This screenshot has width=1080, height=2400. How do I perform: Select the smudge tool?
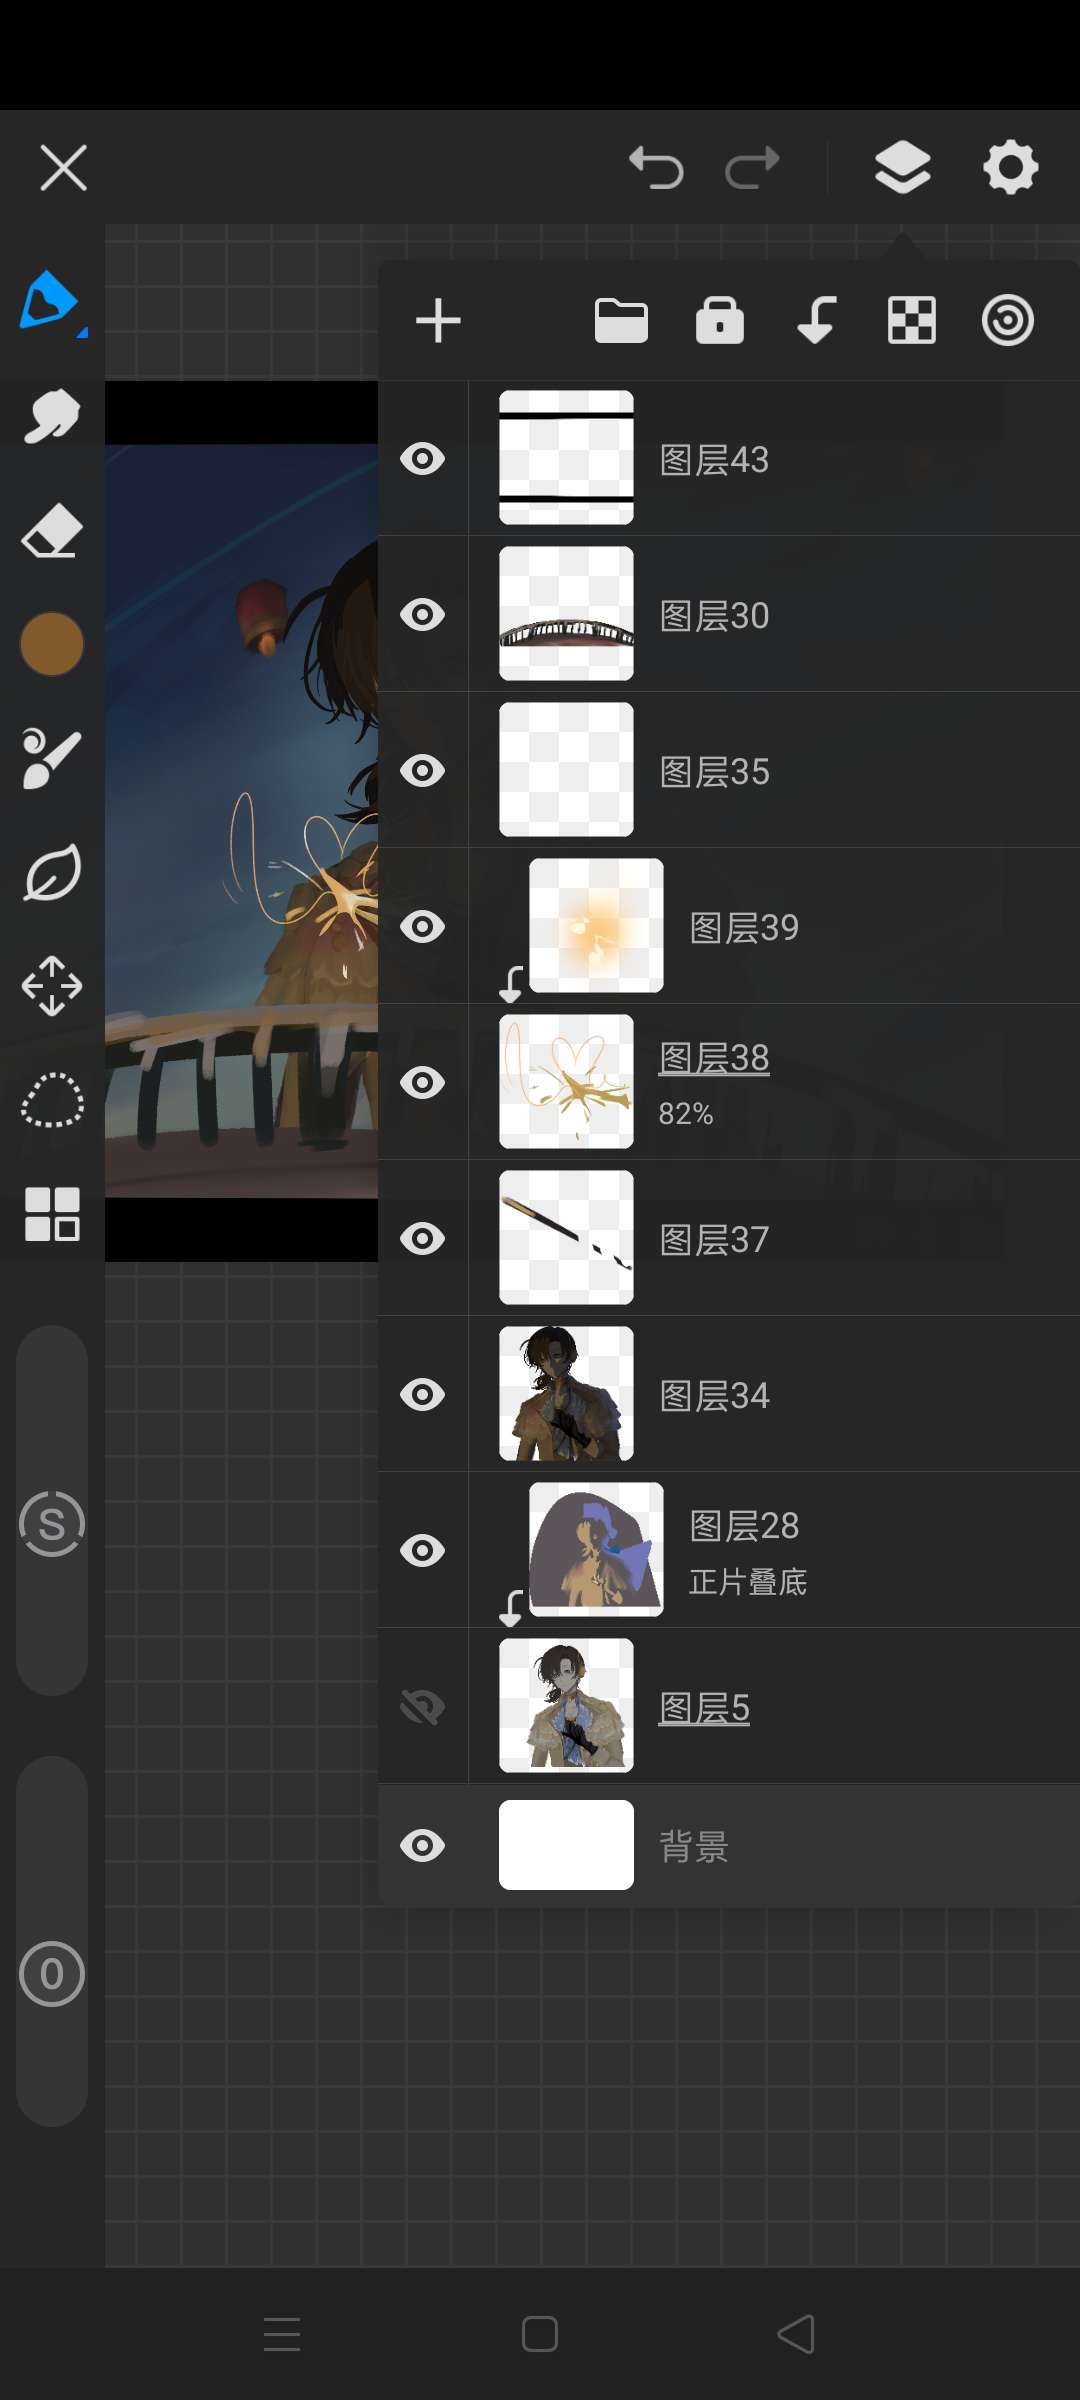click(x=52, y=415)
